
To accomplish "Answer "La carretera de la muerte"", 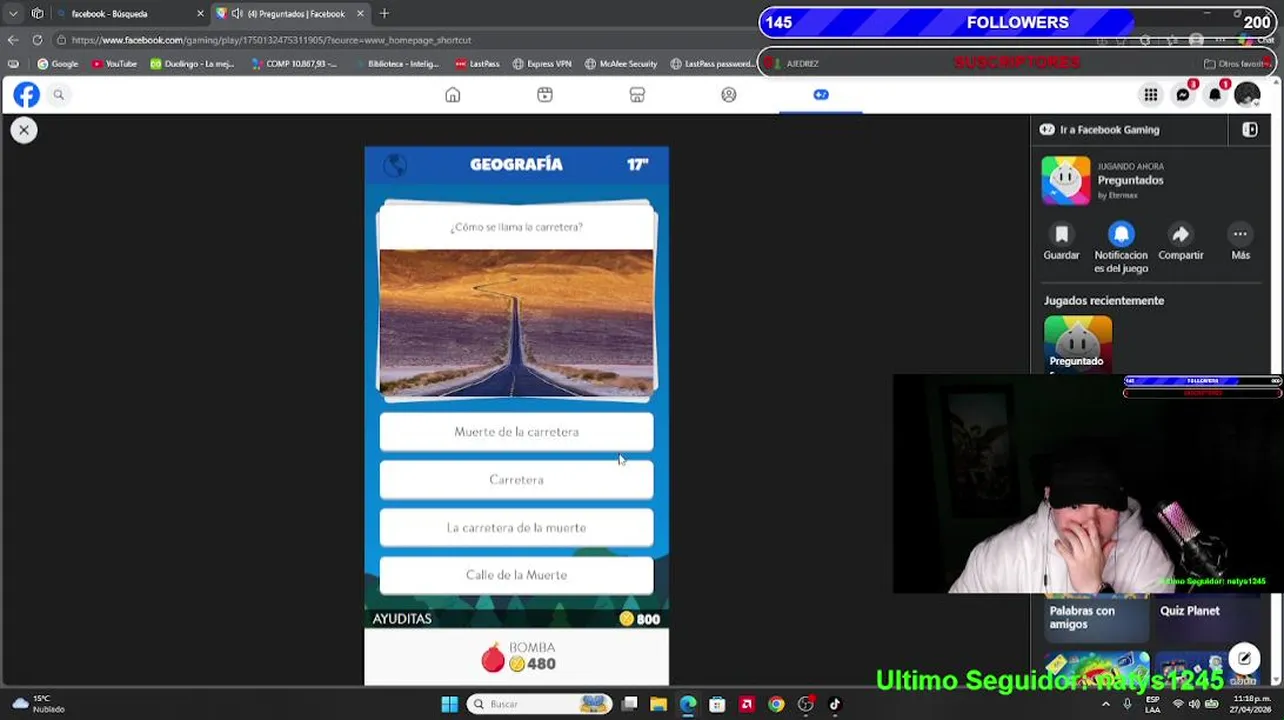I will click(x=516, y=528).
